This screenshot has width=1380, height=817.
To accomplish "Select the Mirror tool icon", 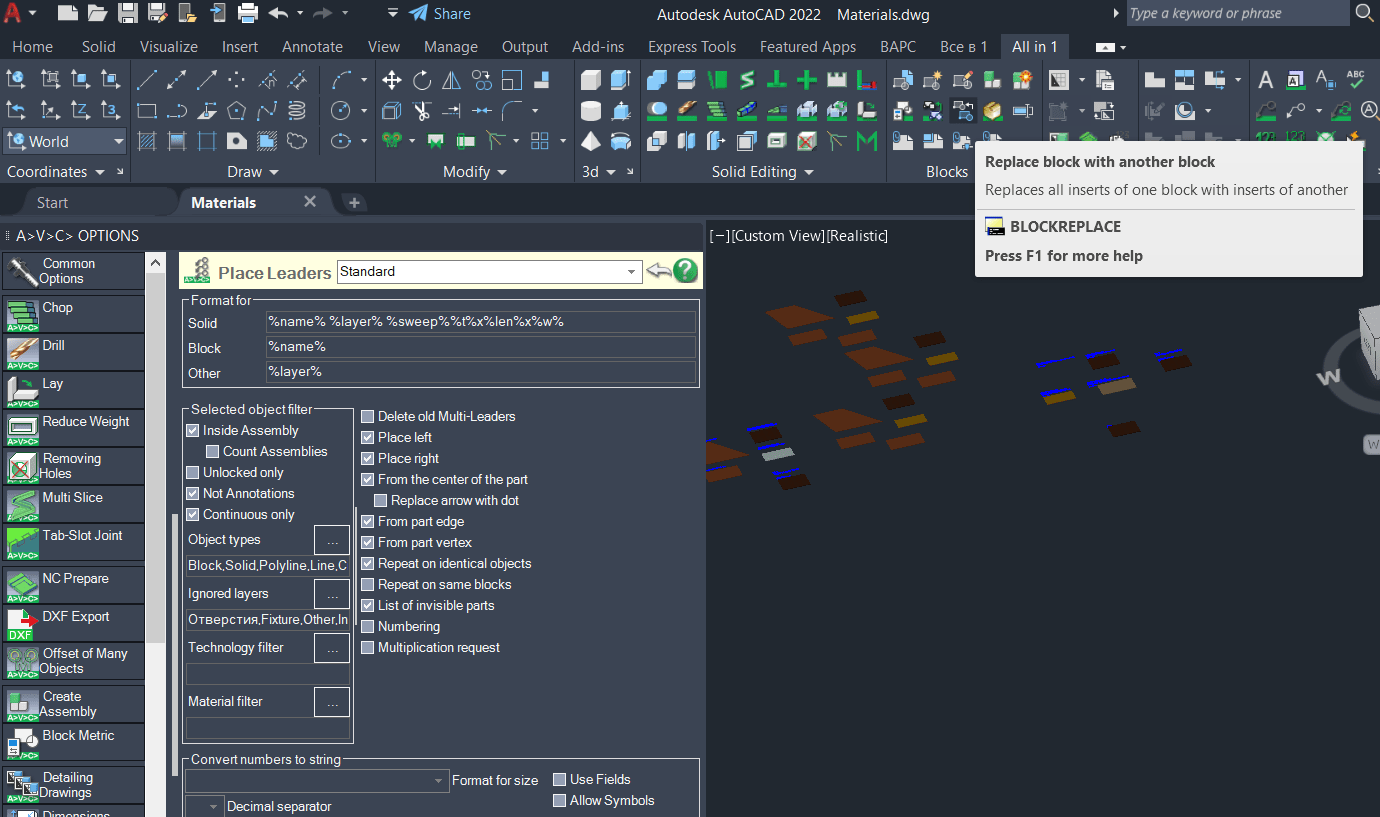I will [452, 80].
